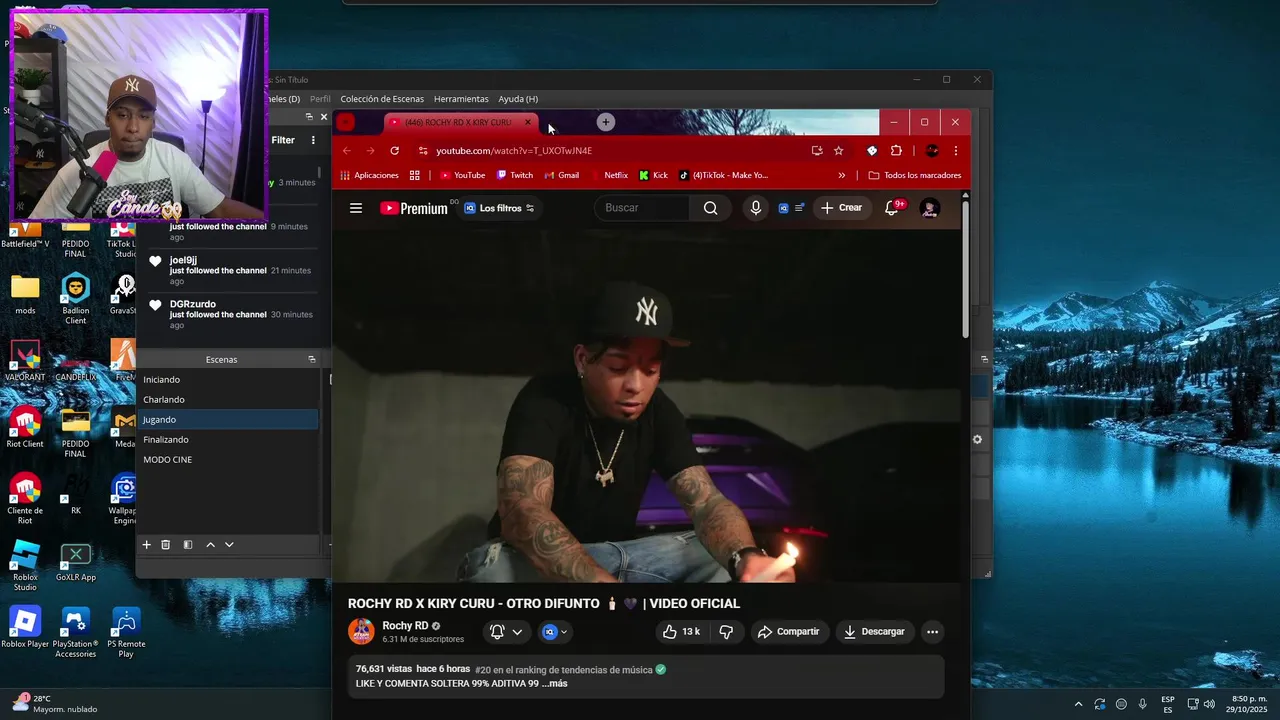Open the Kick bookmark
This screenshot has height=720, width=1280.
click(653, 175)
